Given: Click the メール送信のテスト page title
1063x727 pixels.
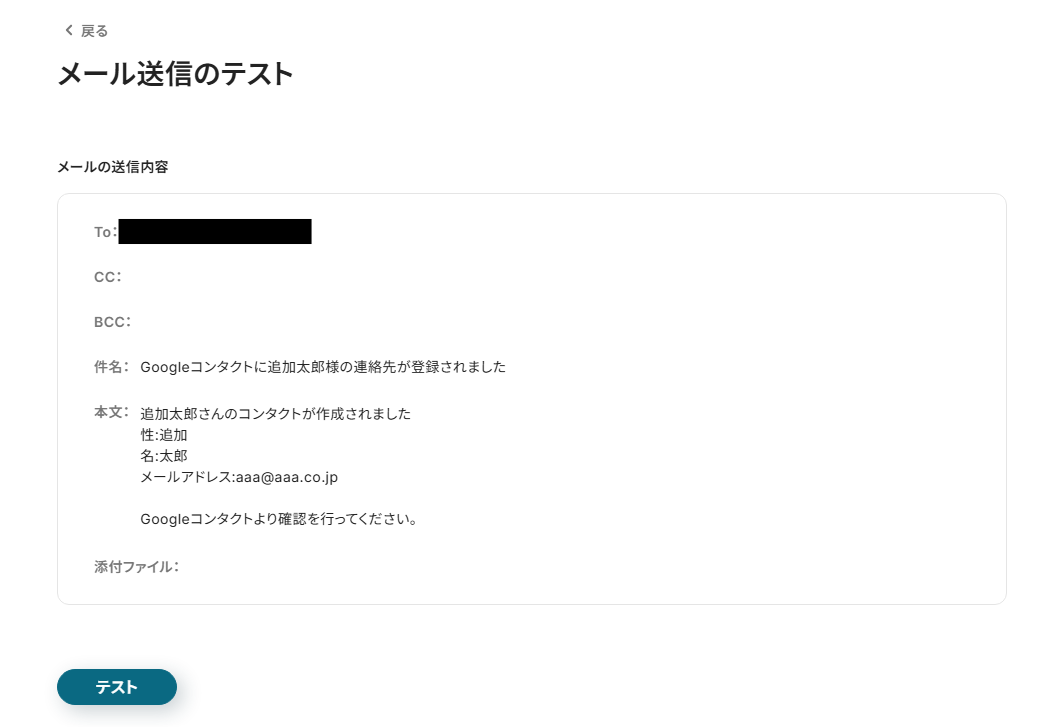Looking at the screenshot, I should click(176, 74).
